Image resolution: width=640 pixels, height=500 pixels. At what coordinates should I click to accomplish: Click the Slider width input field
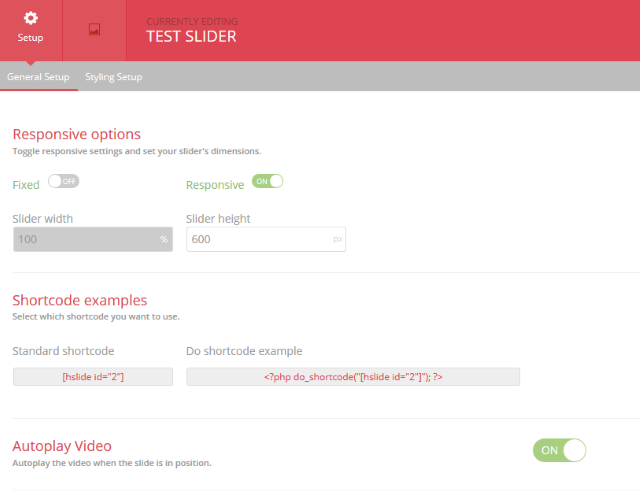pyautogui.click(x=85, y=240)
